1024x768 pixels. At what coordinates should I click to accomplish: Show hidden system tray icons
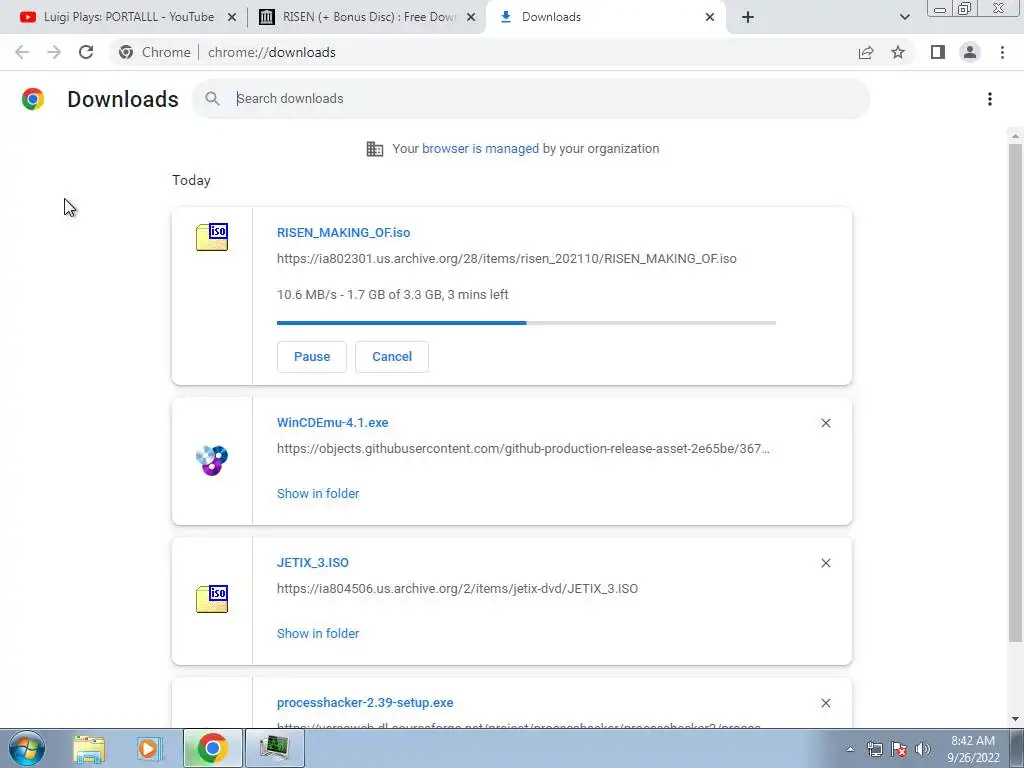coord(850,749)
